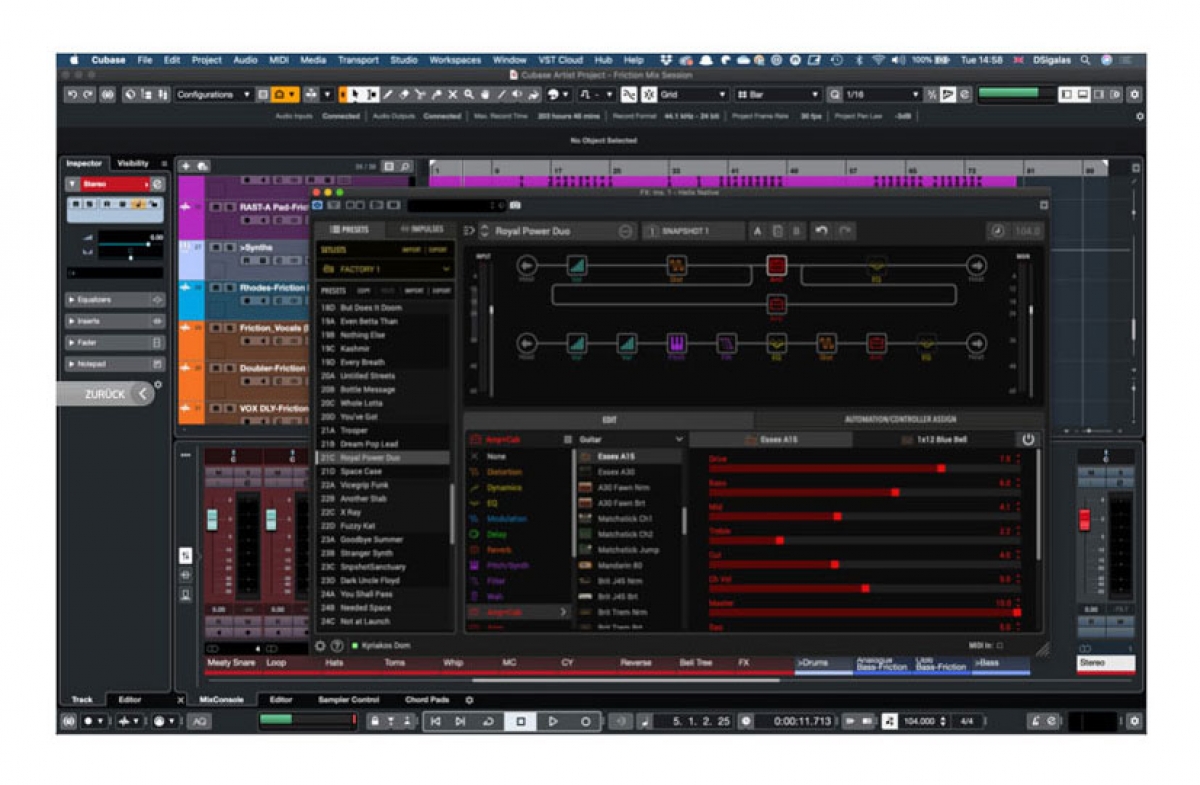Image resolution: width=1200 pixels, height=785 pixels.
Task: Open the Project menu in the menu bar
Action: click(206, 60)
